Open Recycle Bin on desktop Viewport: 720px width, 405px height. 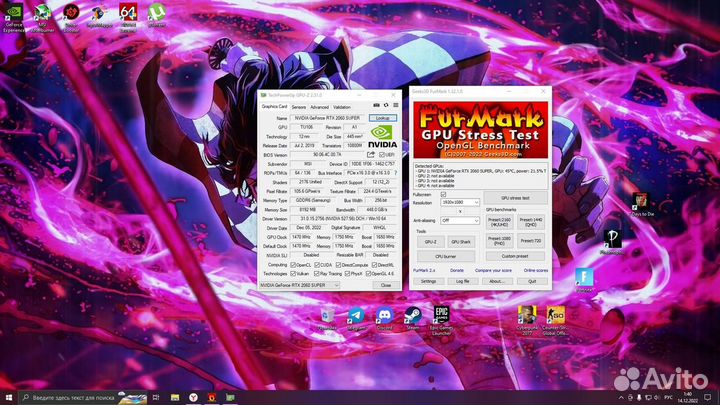click(327, 319)
